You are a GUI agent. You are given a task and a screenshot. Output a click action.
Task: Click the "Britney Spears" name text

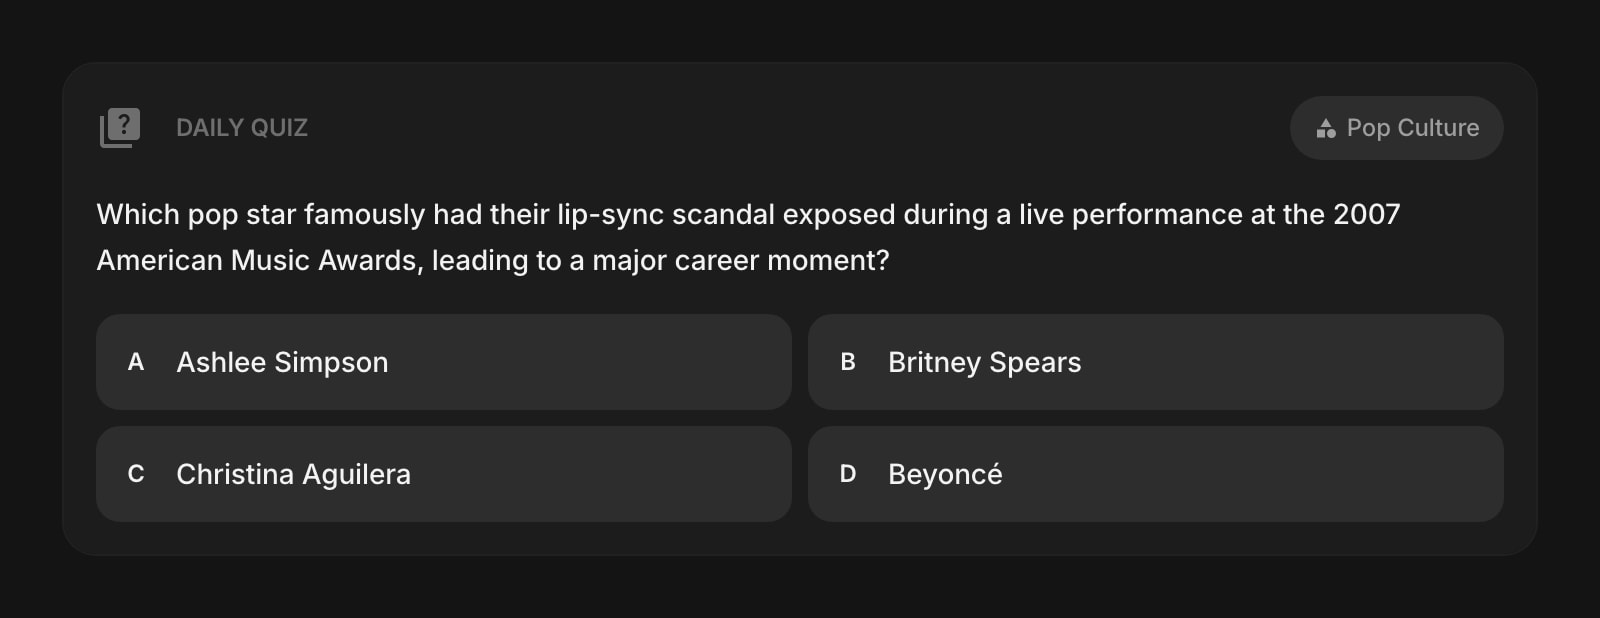pos(984,362)
